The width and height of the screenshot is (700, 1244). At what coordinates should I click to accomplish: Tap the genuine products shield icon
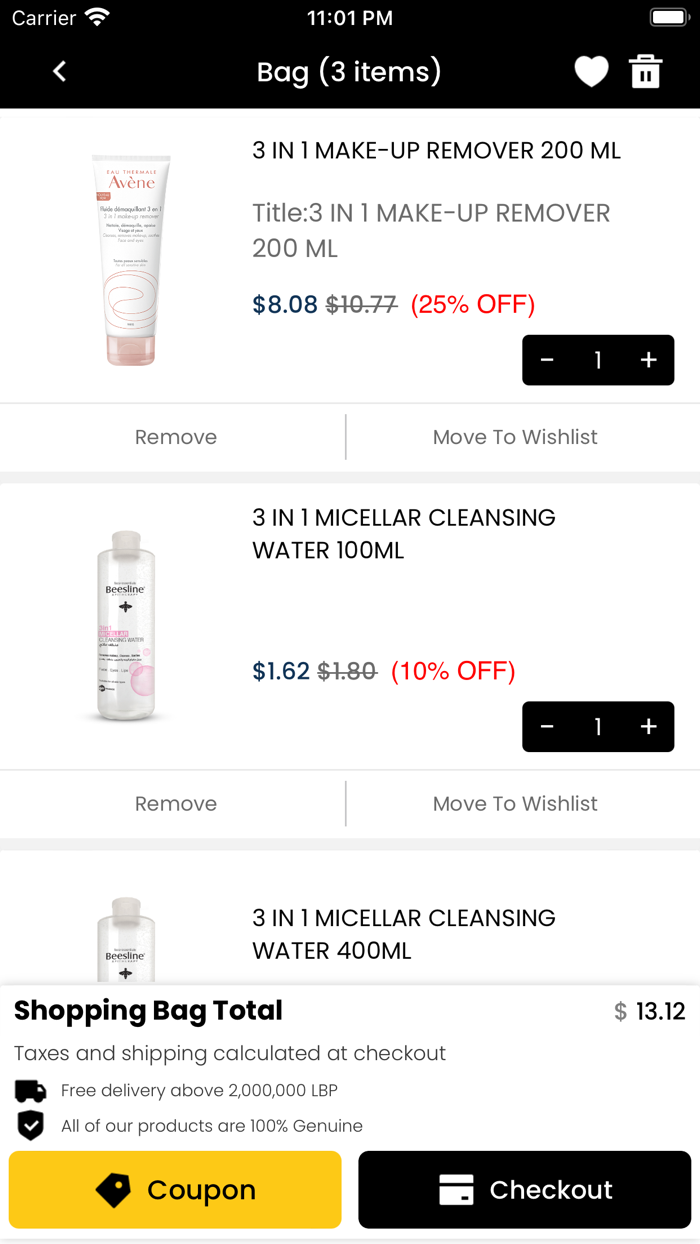coord(31,1126)
